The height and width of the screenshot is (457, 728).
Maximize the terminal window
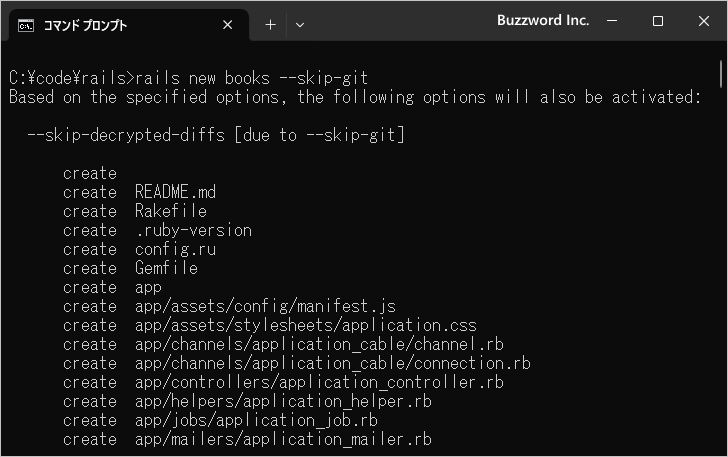pos(657,21)
